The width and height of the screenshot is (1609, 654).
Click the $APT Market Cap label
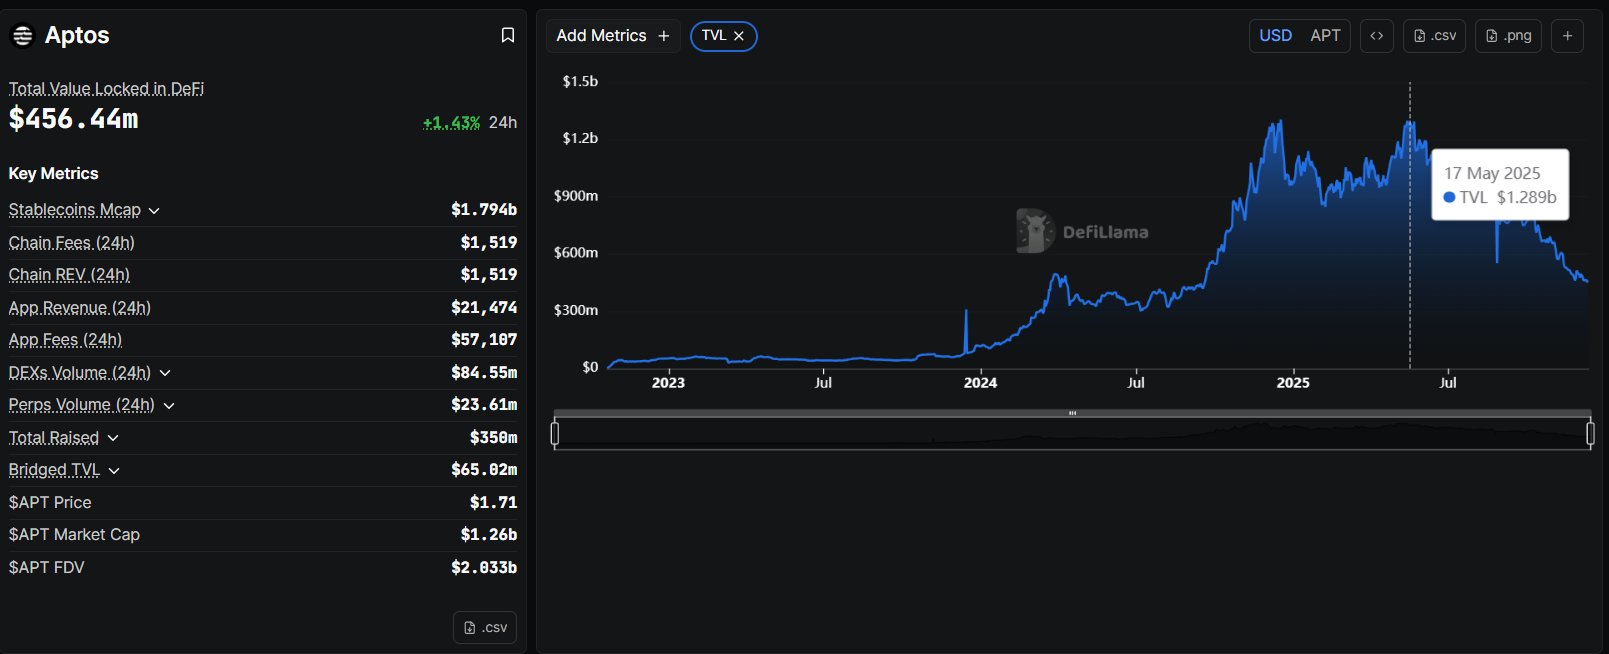[x=74, y=535]
